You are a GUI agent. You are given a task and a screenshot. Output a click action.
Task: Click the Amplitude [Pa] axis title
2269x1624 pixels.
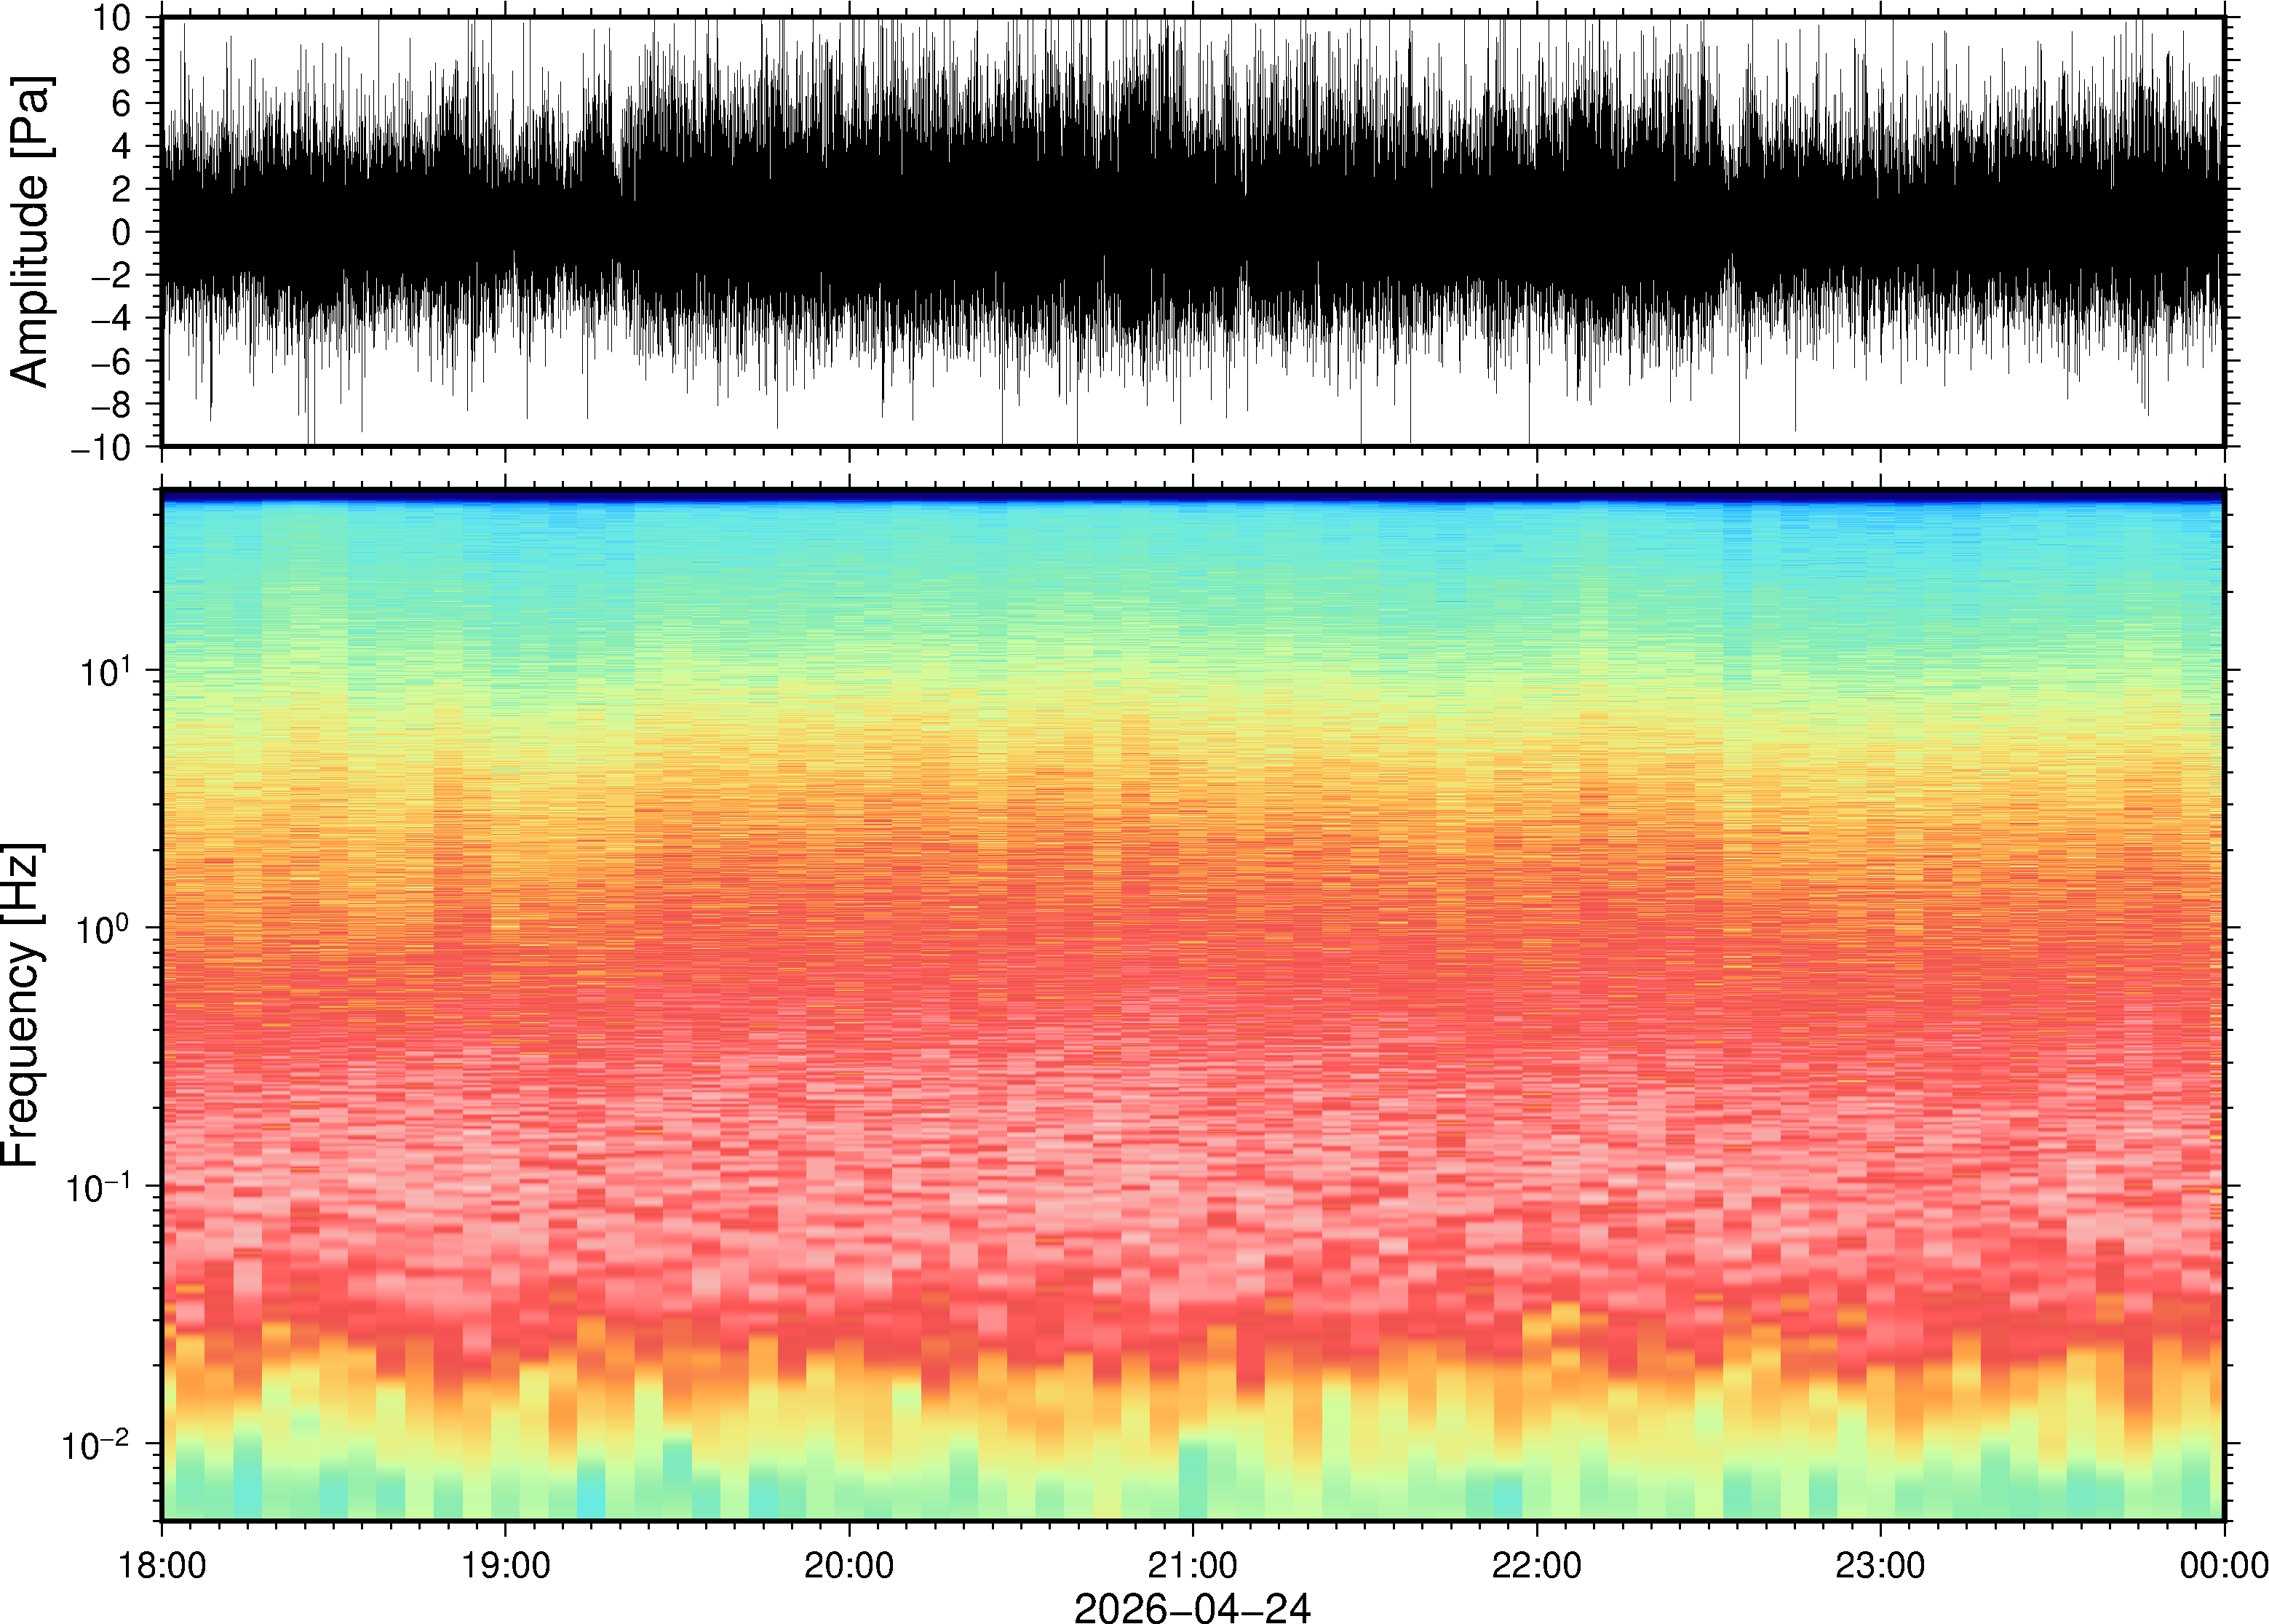click(x=30, y=231)
